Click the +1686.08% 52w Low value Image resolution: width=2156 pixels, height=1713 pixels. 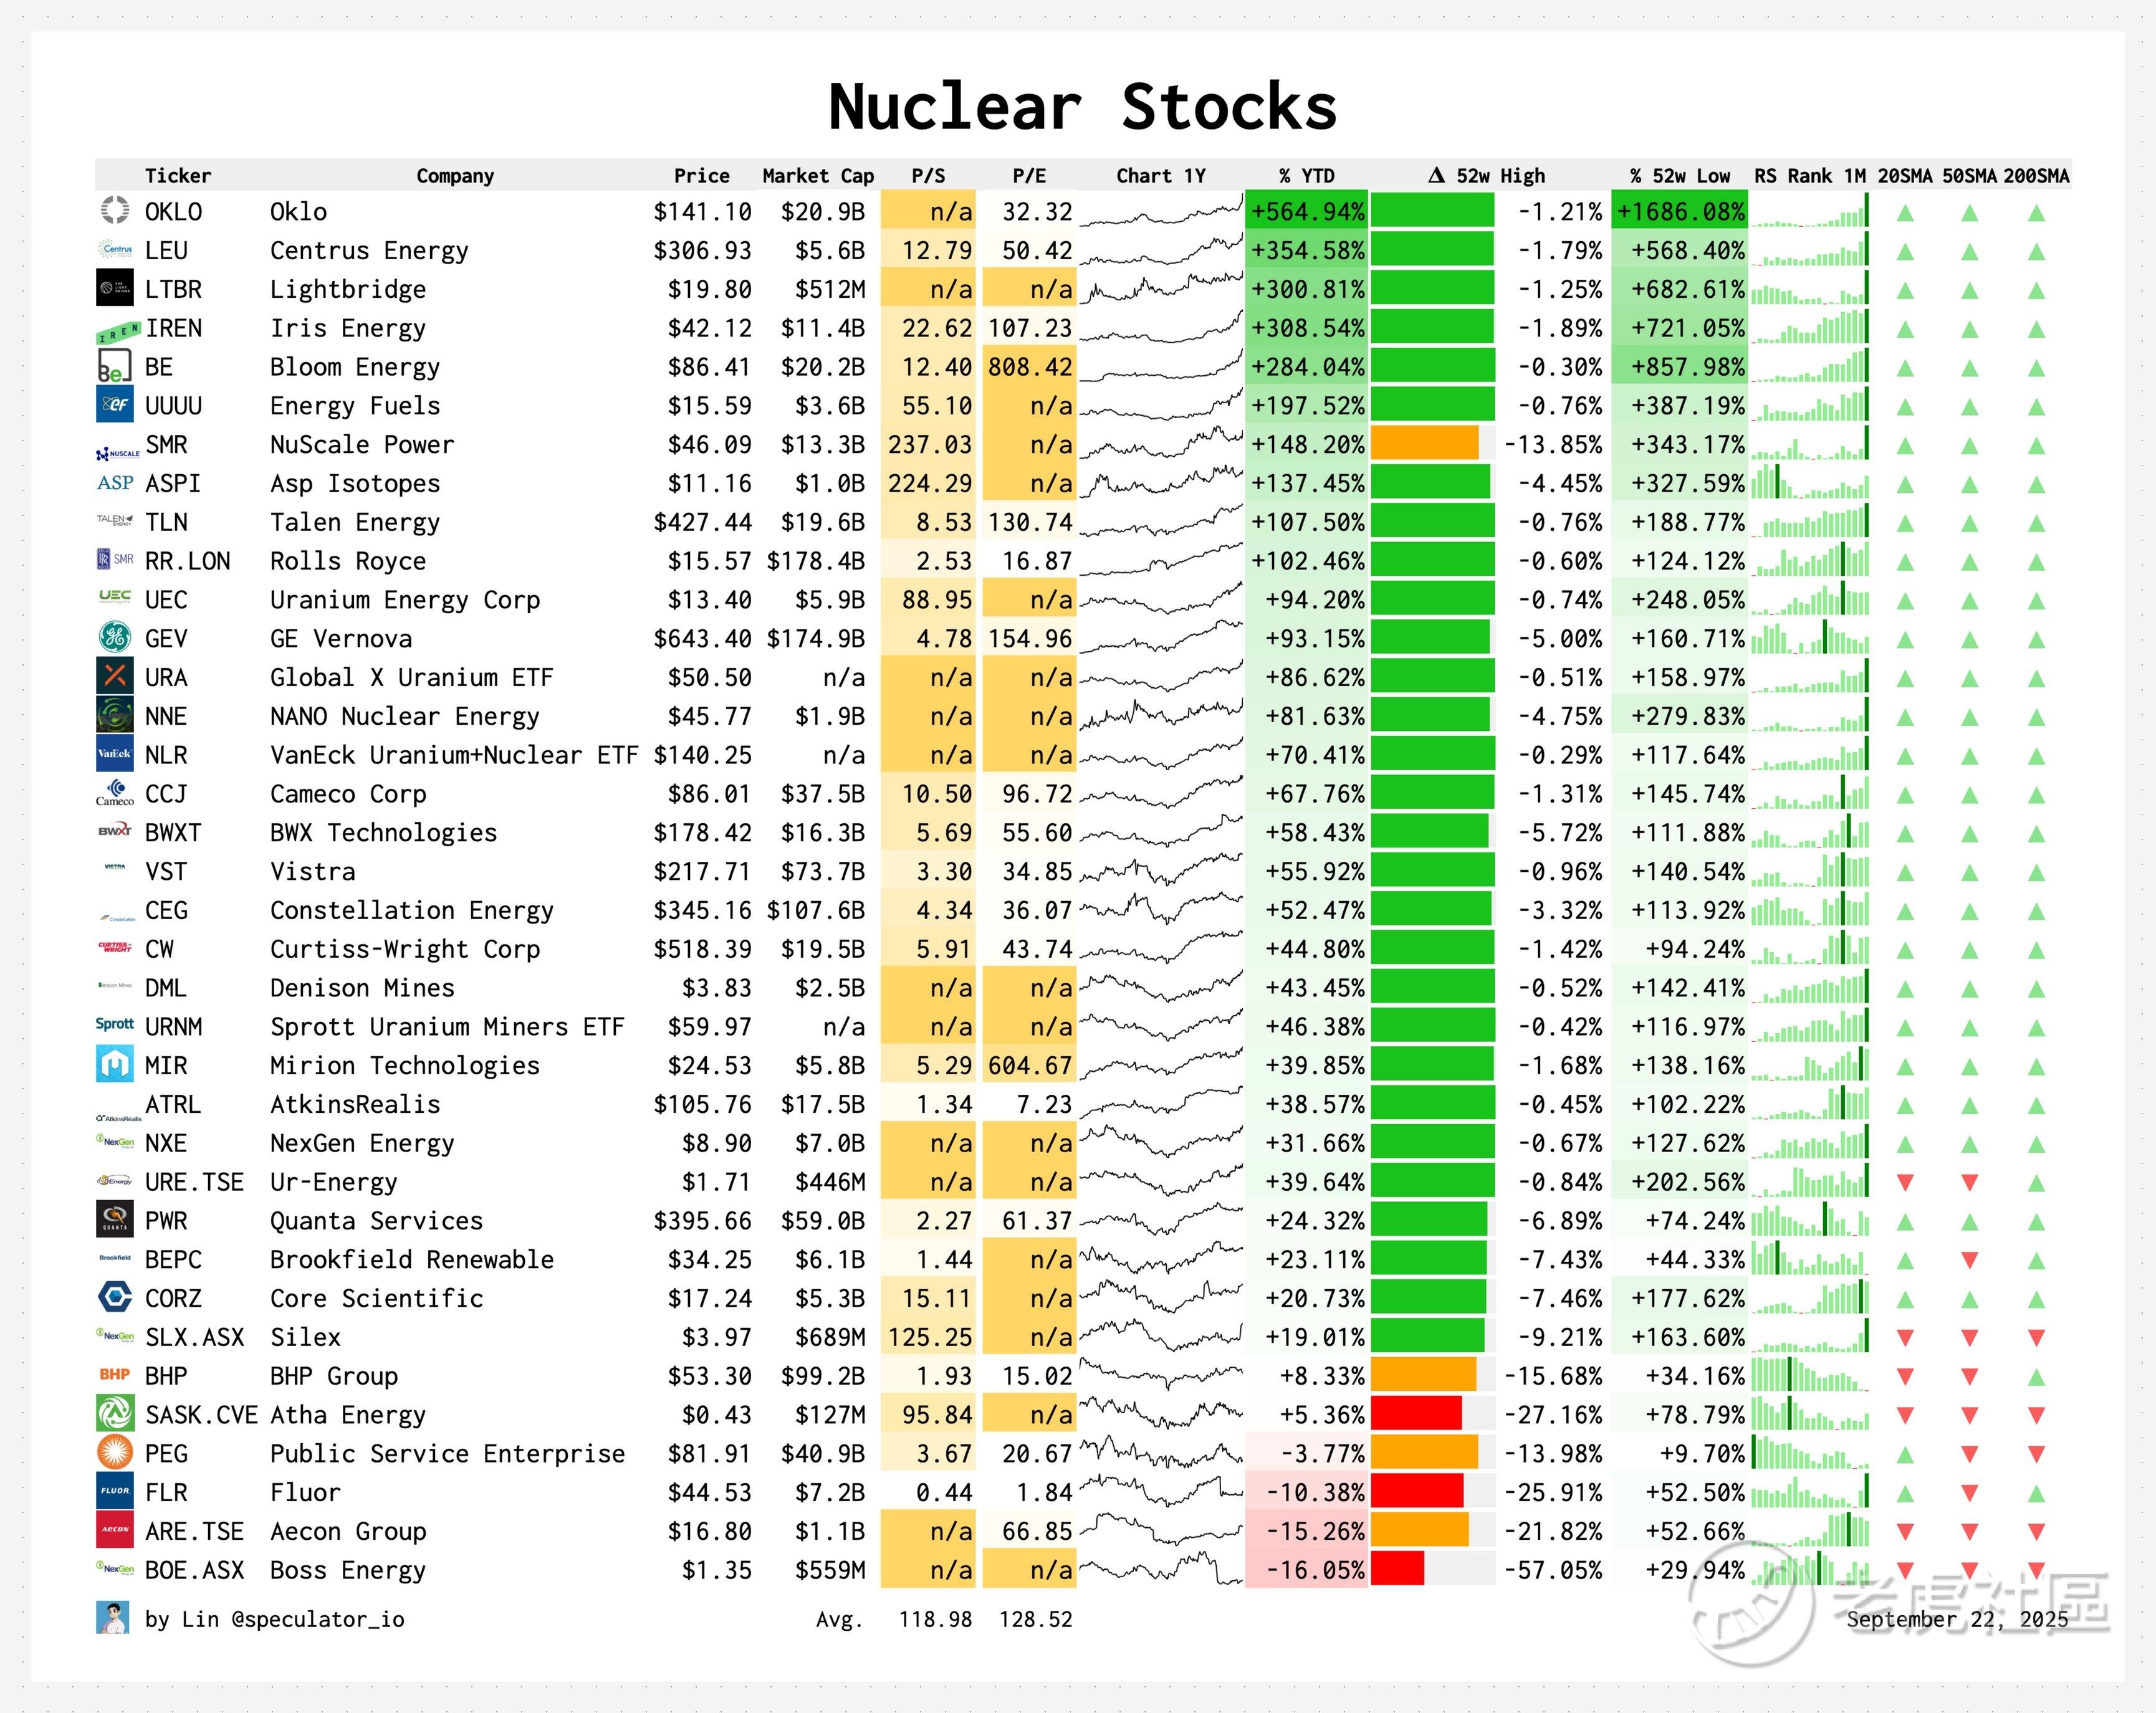click(1681, 212)
